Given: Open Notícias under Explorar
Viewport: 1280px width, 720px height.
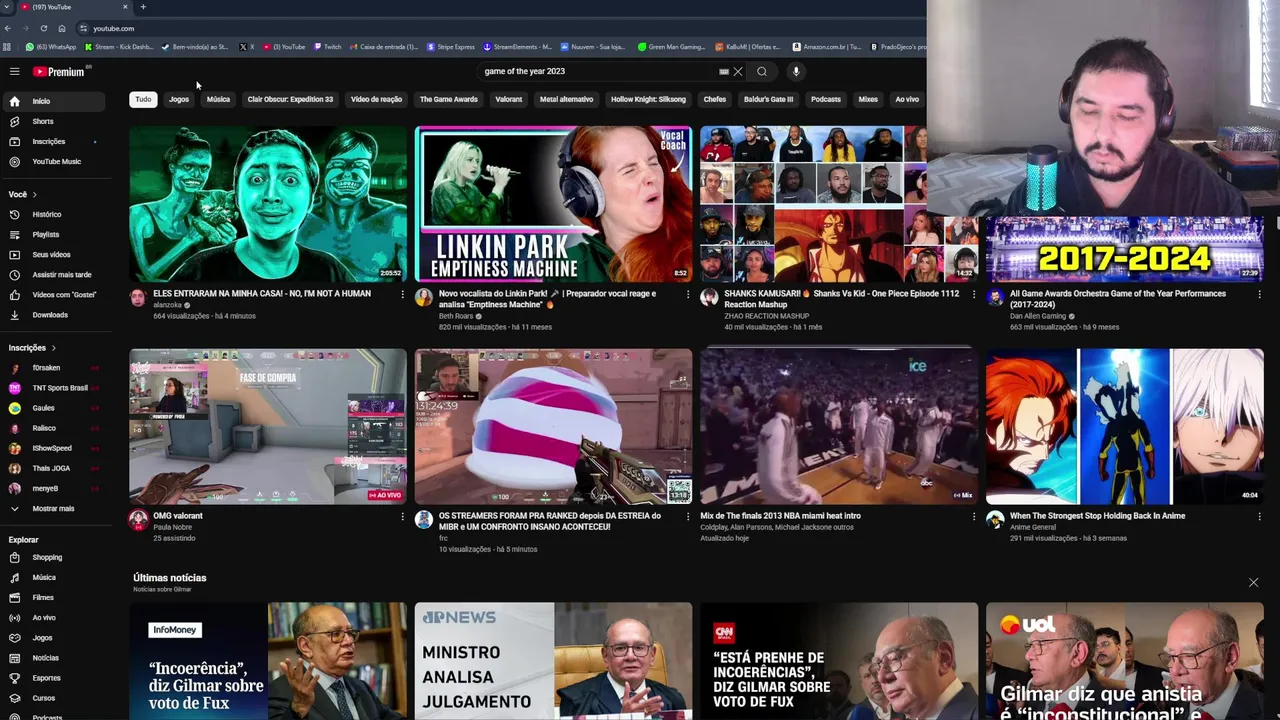Looking at the screenshot, I should tap(53, 657).
